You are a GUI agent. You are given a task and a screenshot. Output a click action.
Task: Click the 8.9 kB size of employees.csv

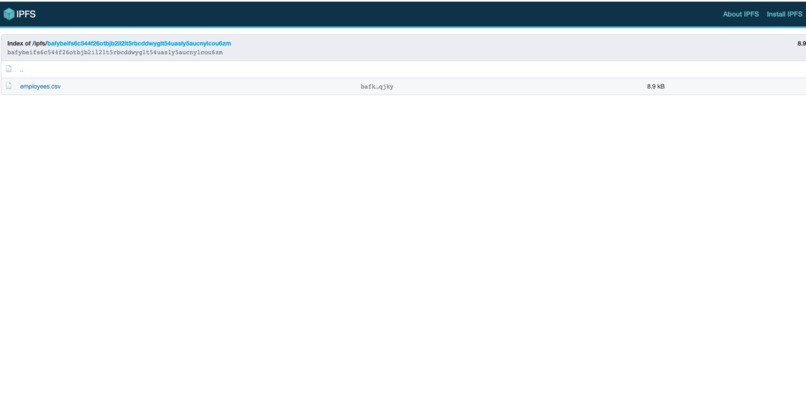(655, 86)
